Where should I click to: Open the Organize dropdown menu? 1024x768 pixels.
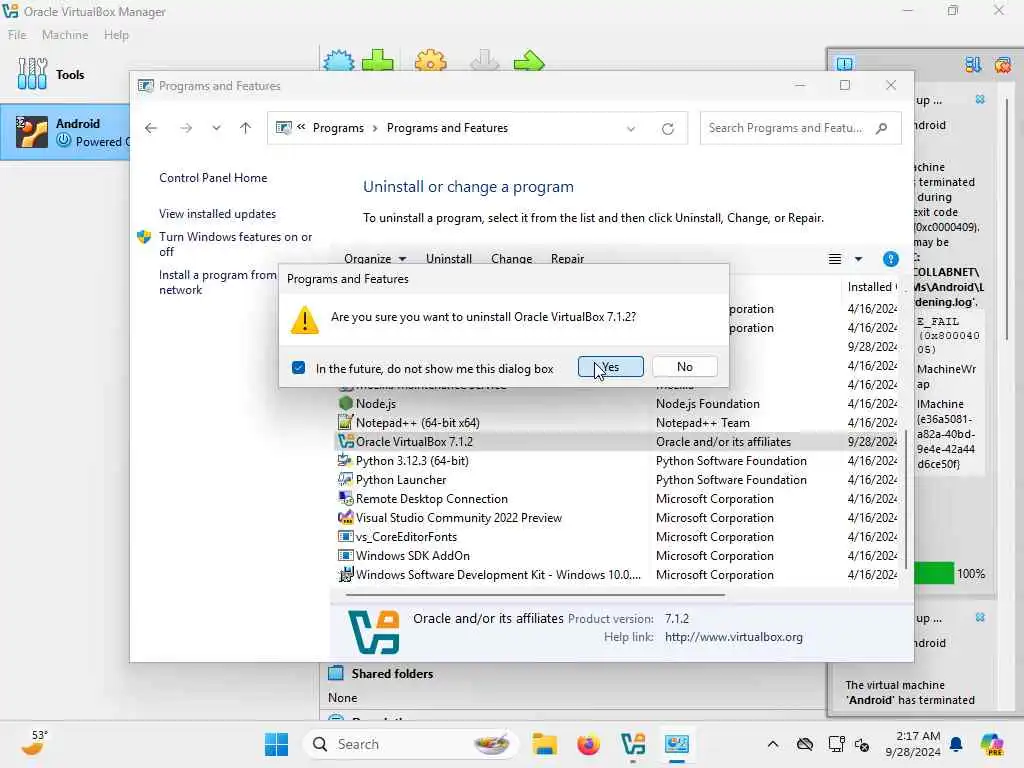[x=375, y=259]
